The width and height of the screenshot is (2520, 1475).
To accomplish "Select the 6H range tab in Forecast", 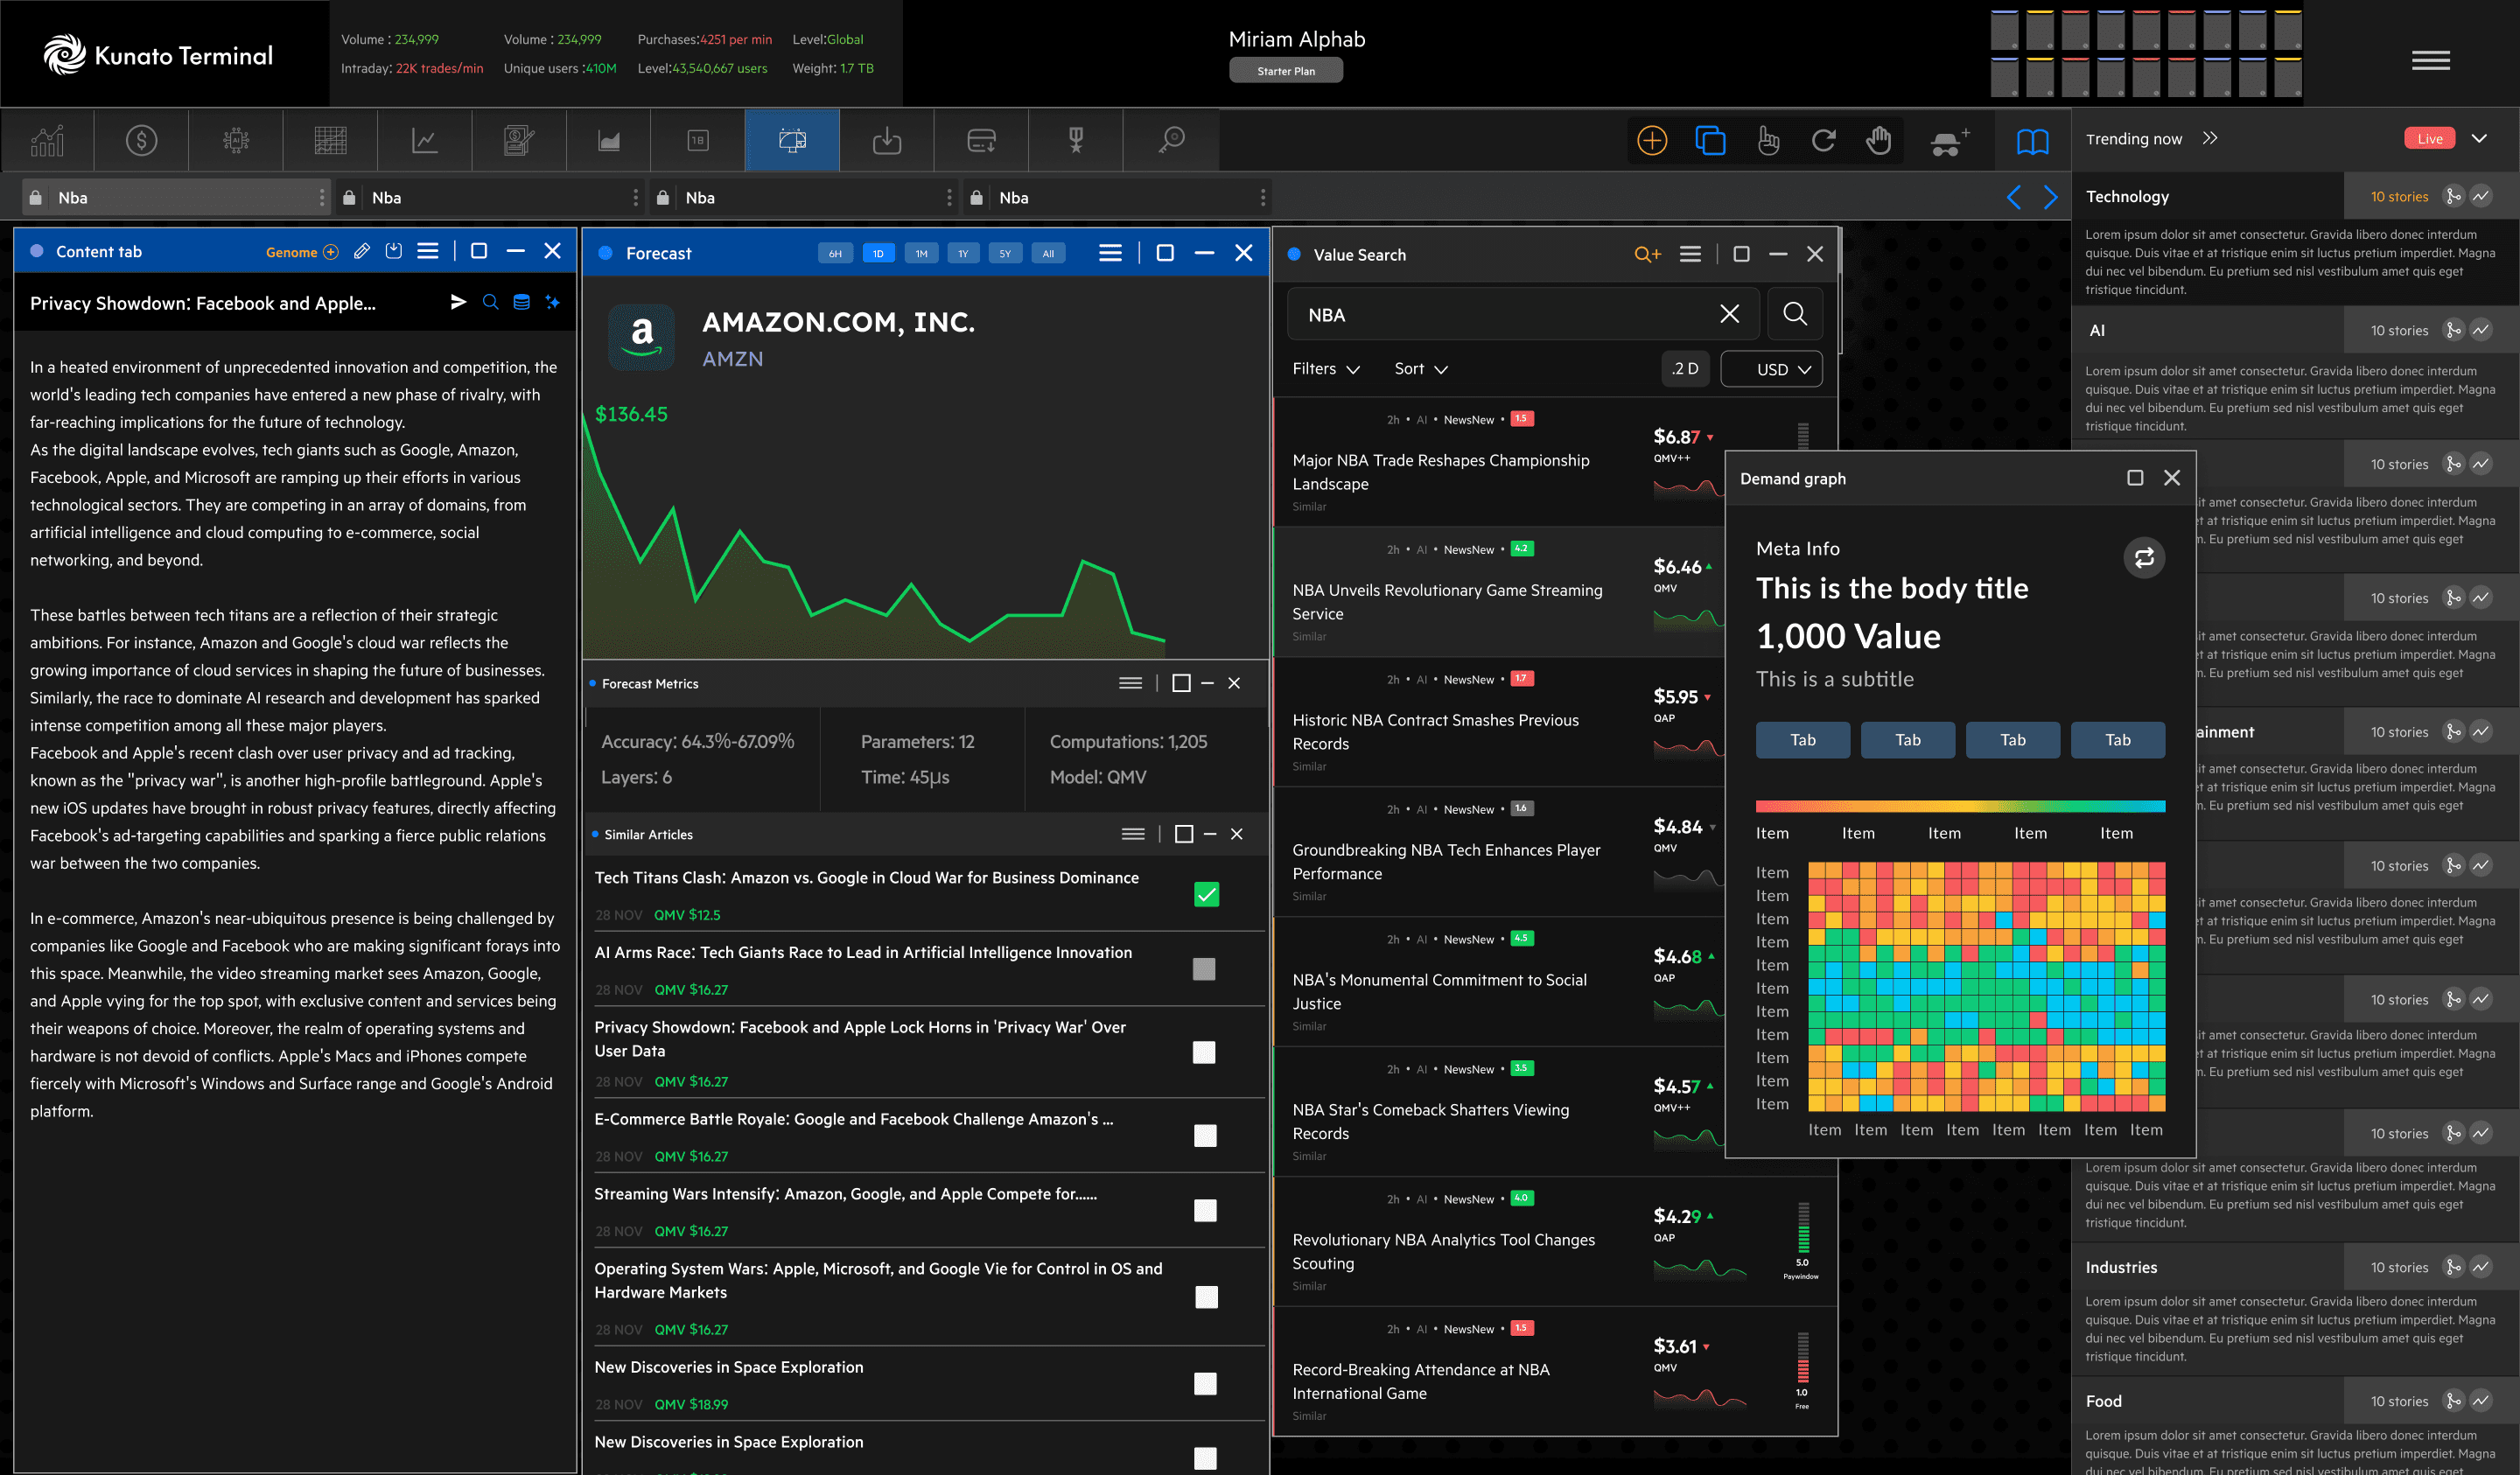I will pyautogui.click(x=835, y=253).
